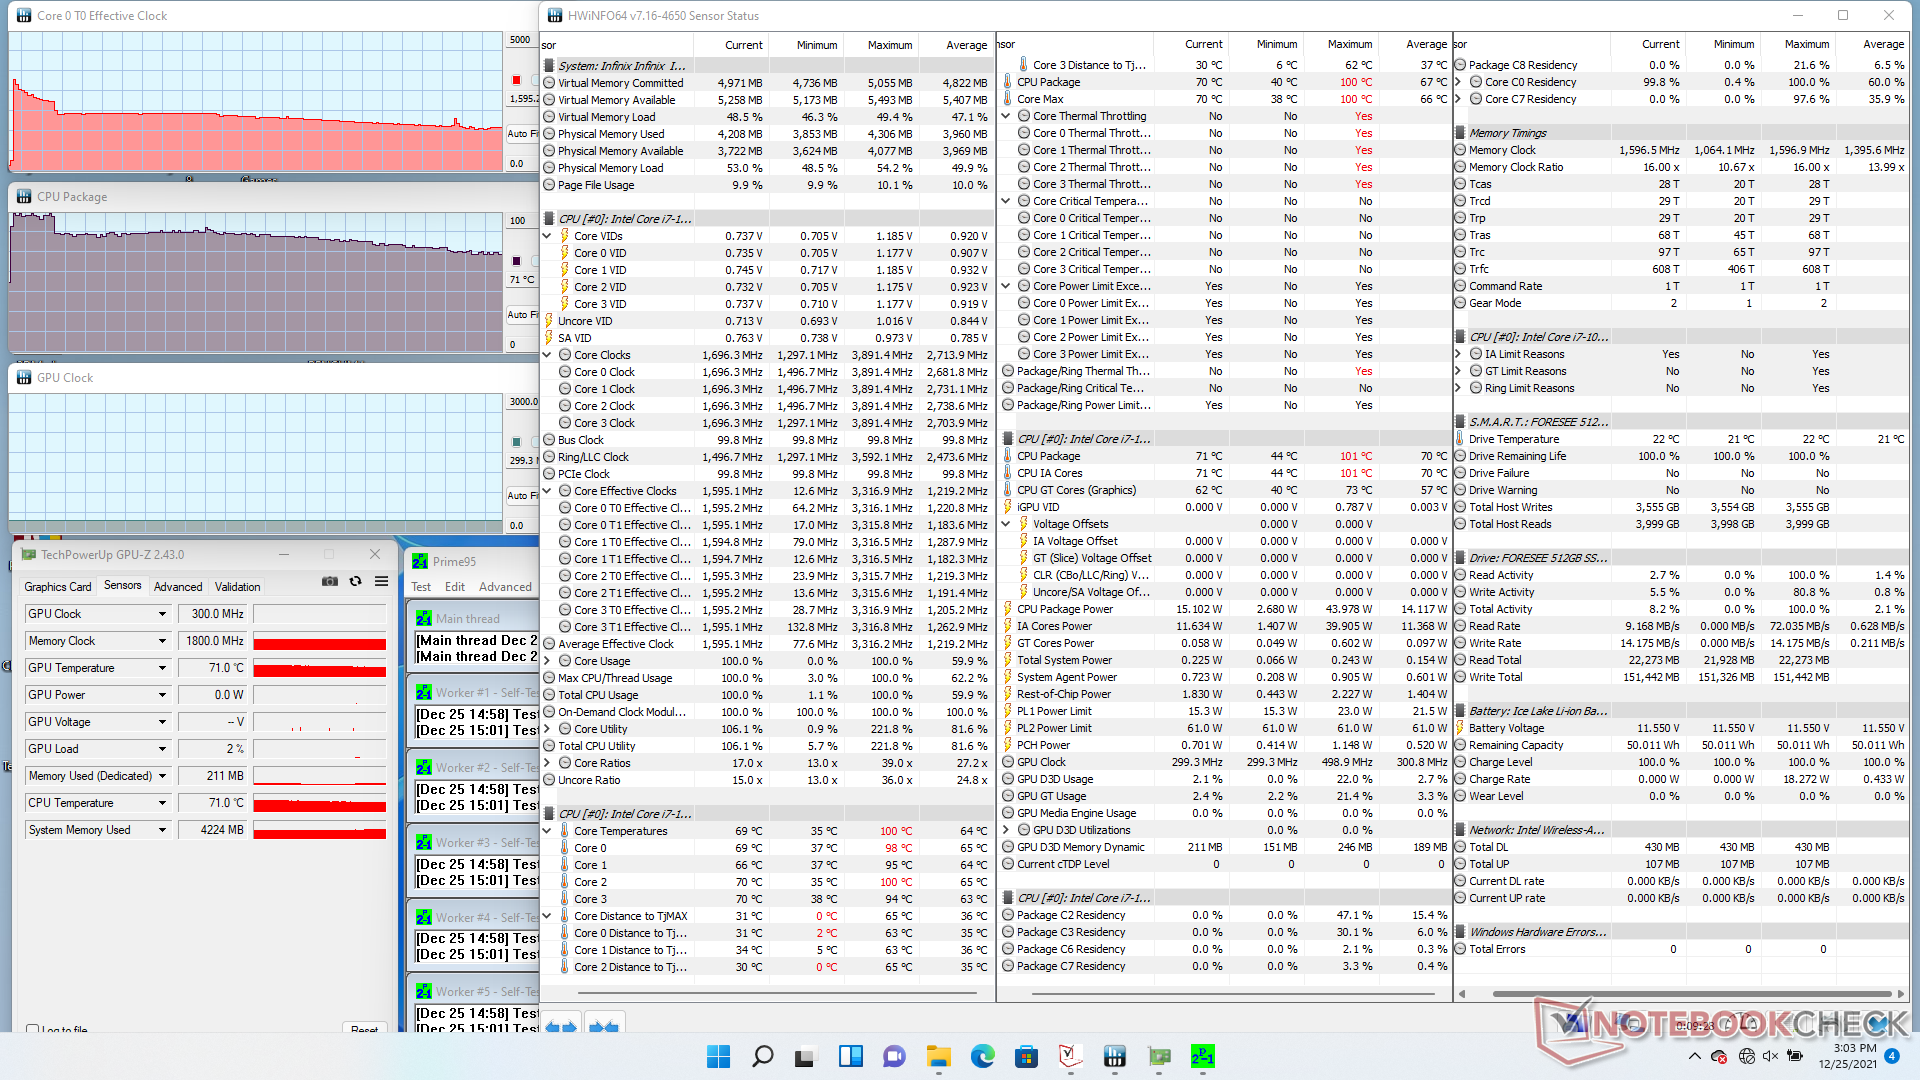Switch to HWiNFO taskbar icon

click(1114, 1056)
